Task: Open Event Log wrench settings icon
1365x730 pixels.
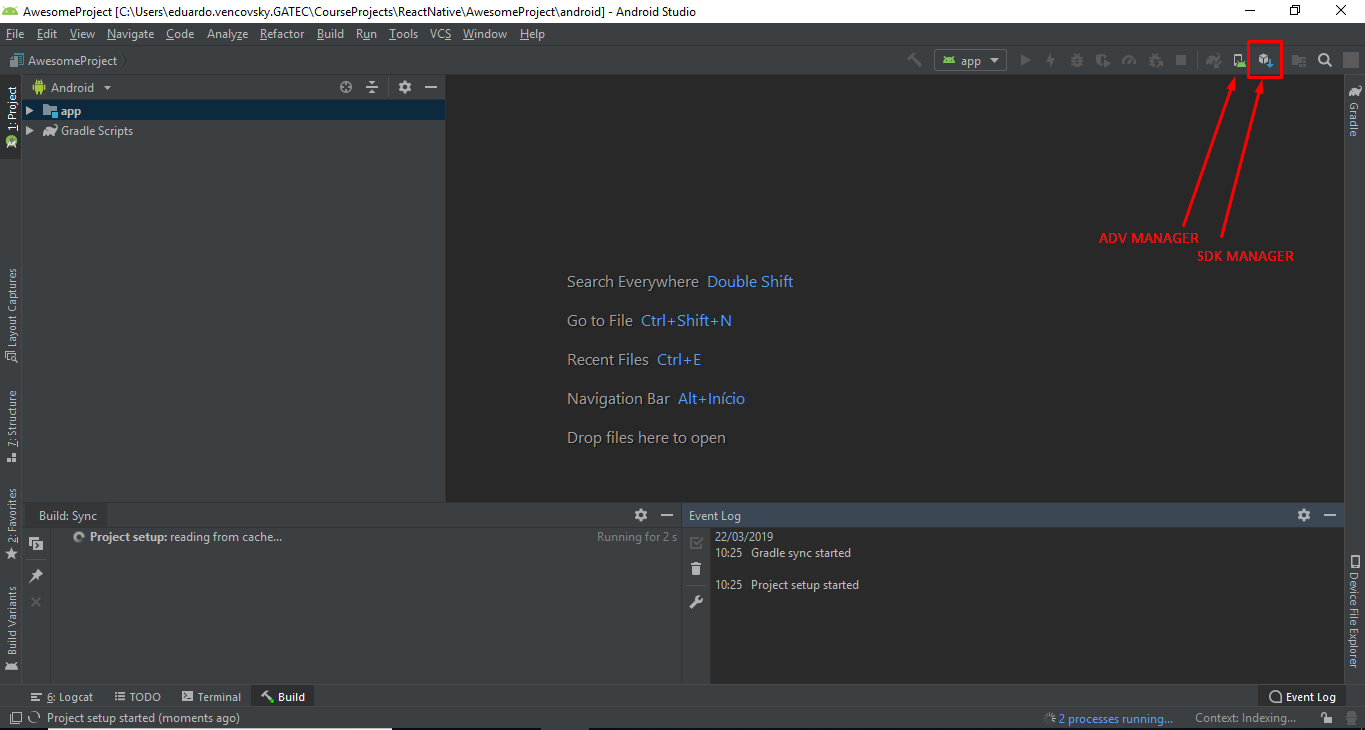Action: pos(696,601)
